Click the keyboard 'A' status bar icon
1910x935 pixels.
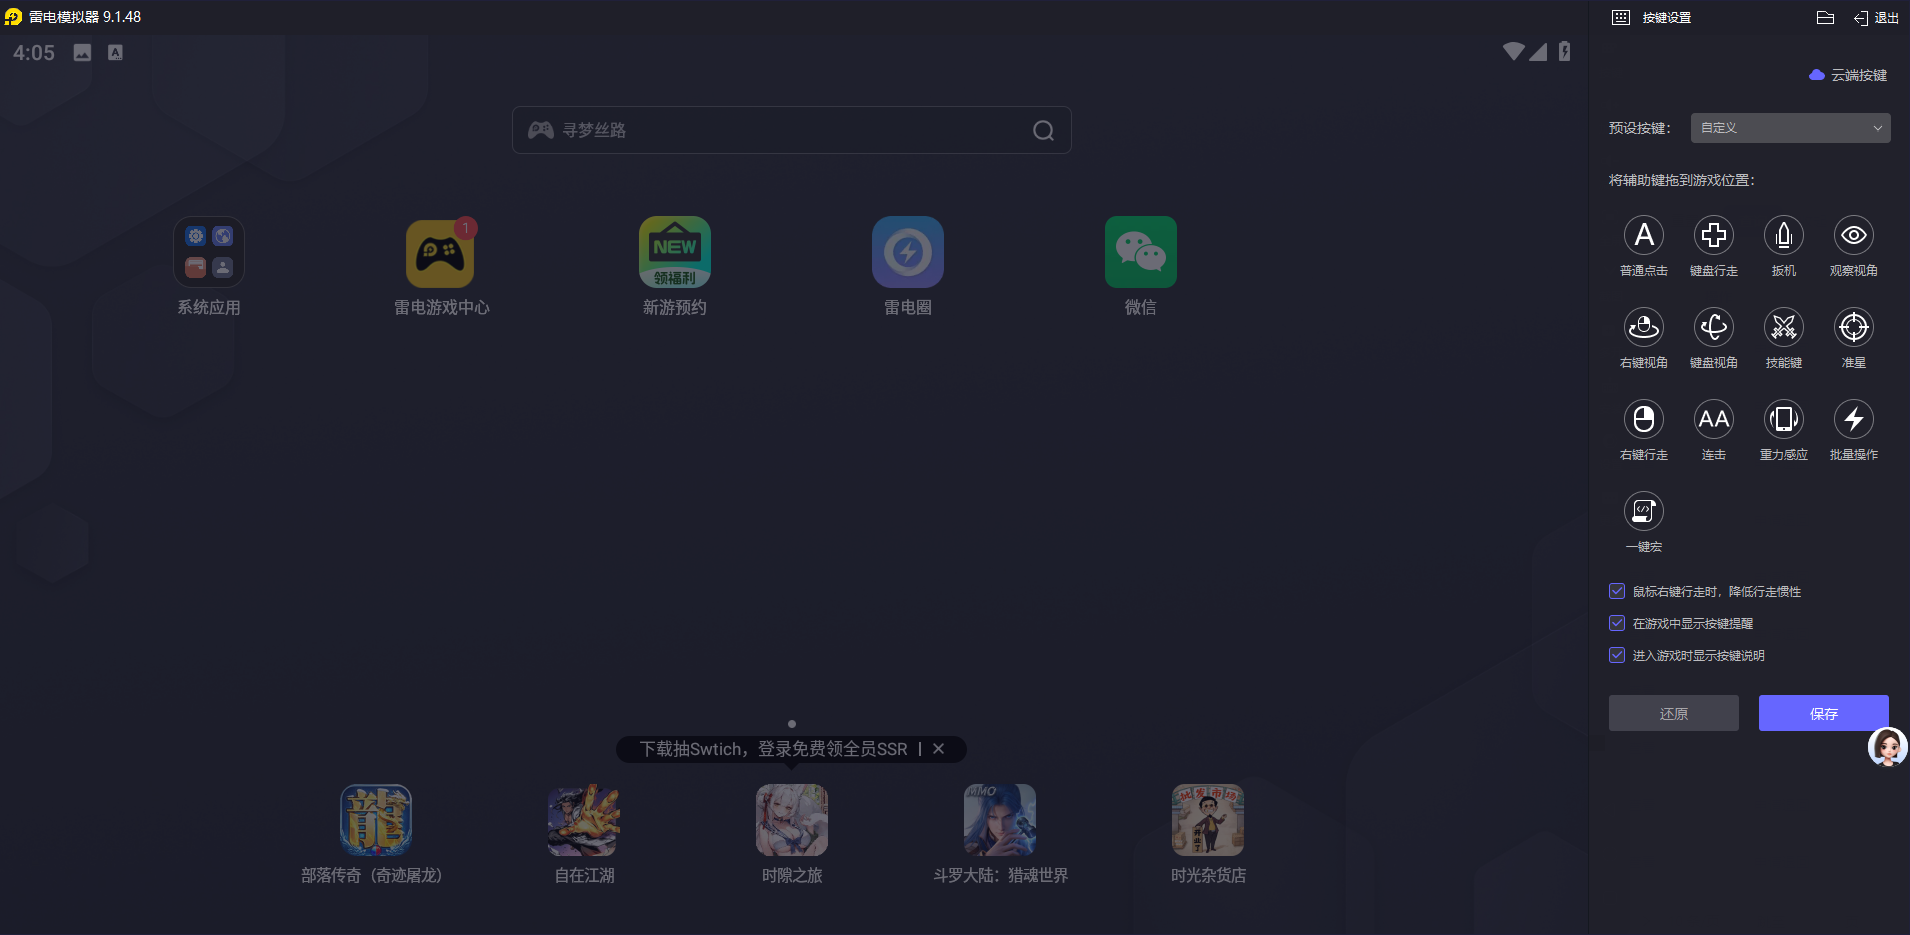pos(116,53)
